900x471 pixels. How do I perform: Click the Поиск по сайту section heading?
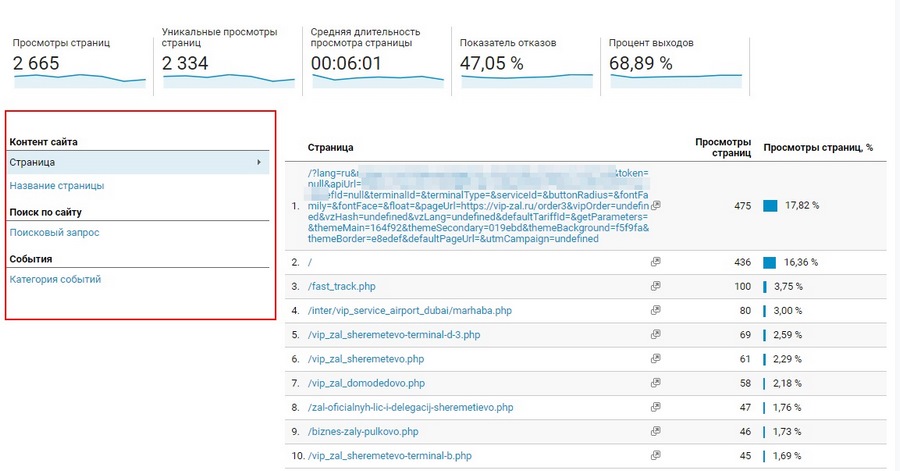point(45,212)
